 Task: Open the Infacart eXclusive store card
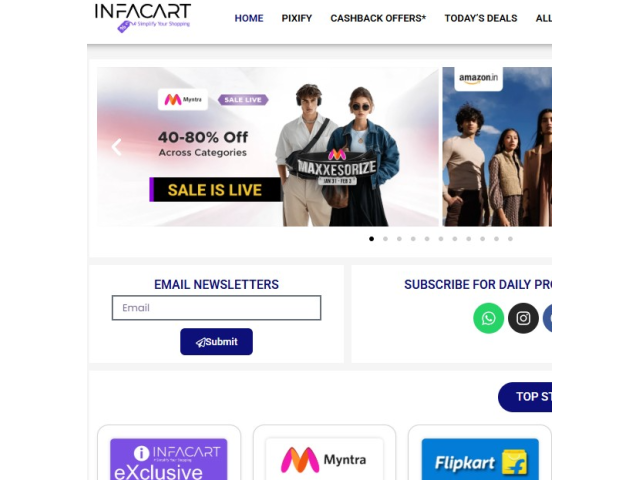pyautogui.click(x=169, y=459)
